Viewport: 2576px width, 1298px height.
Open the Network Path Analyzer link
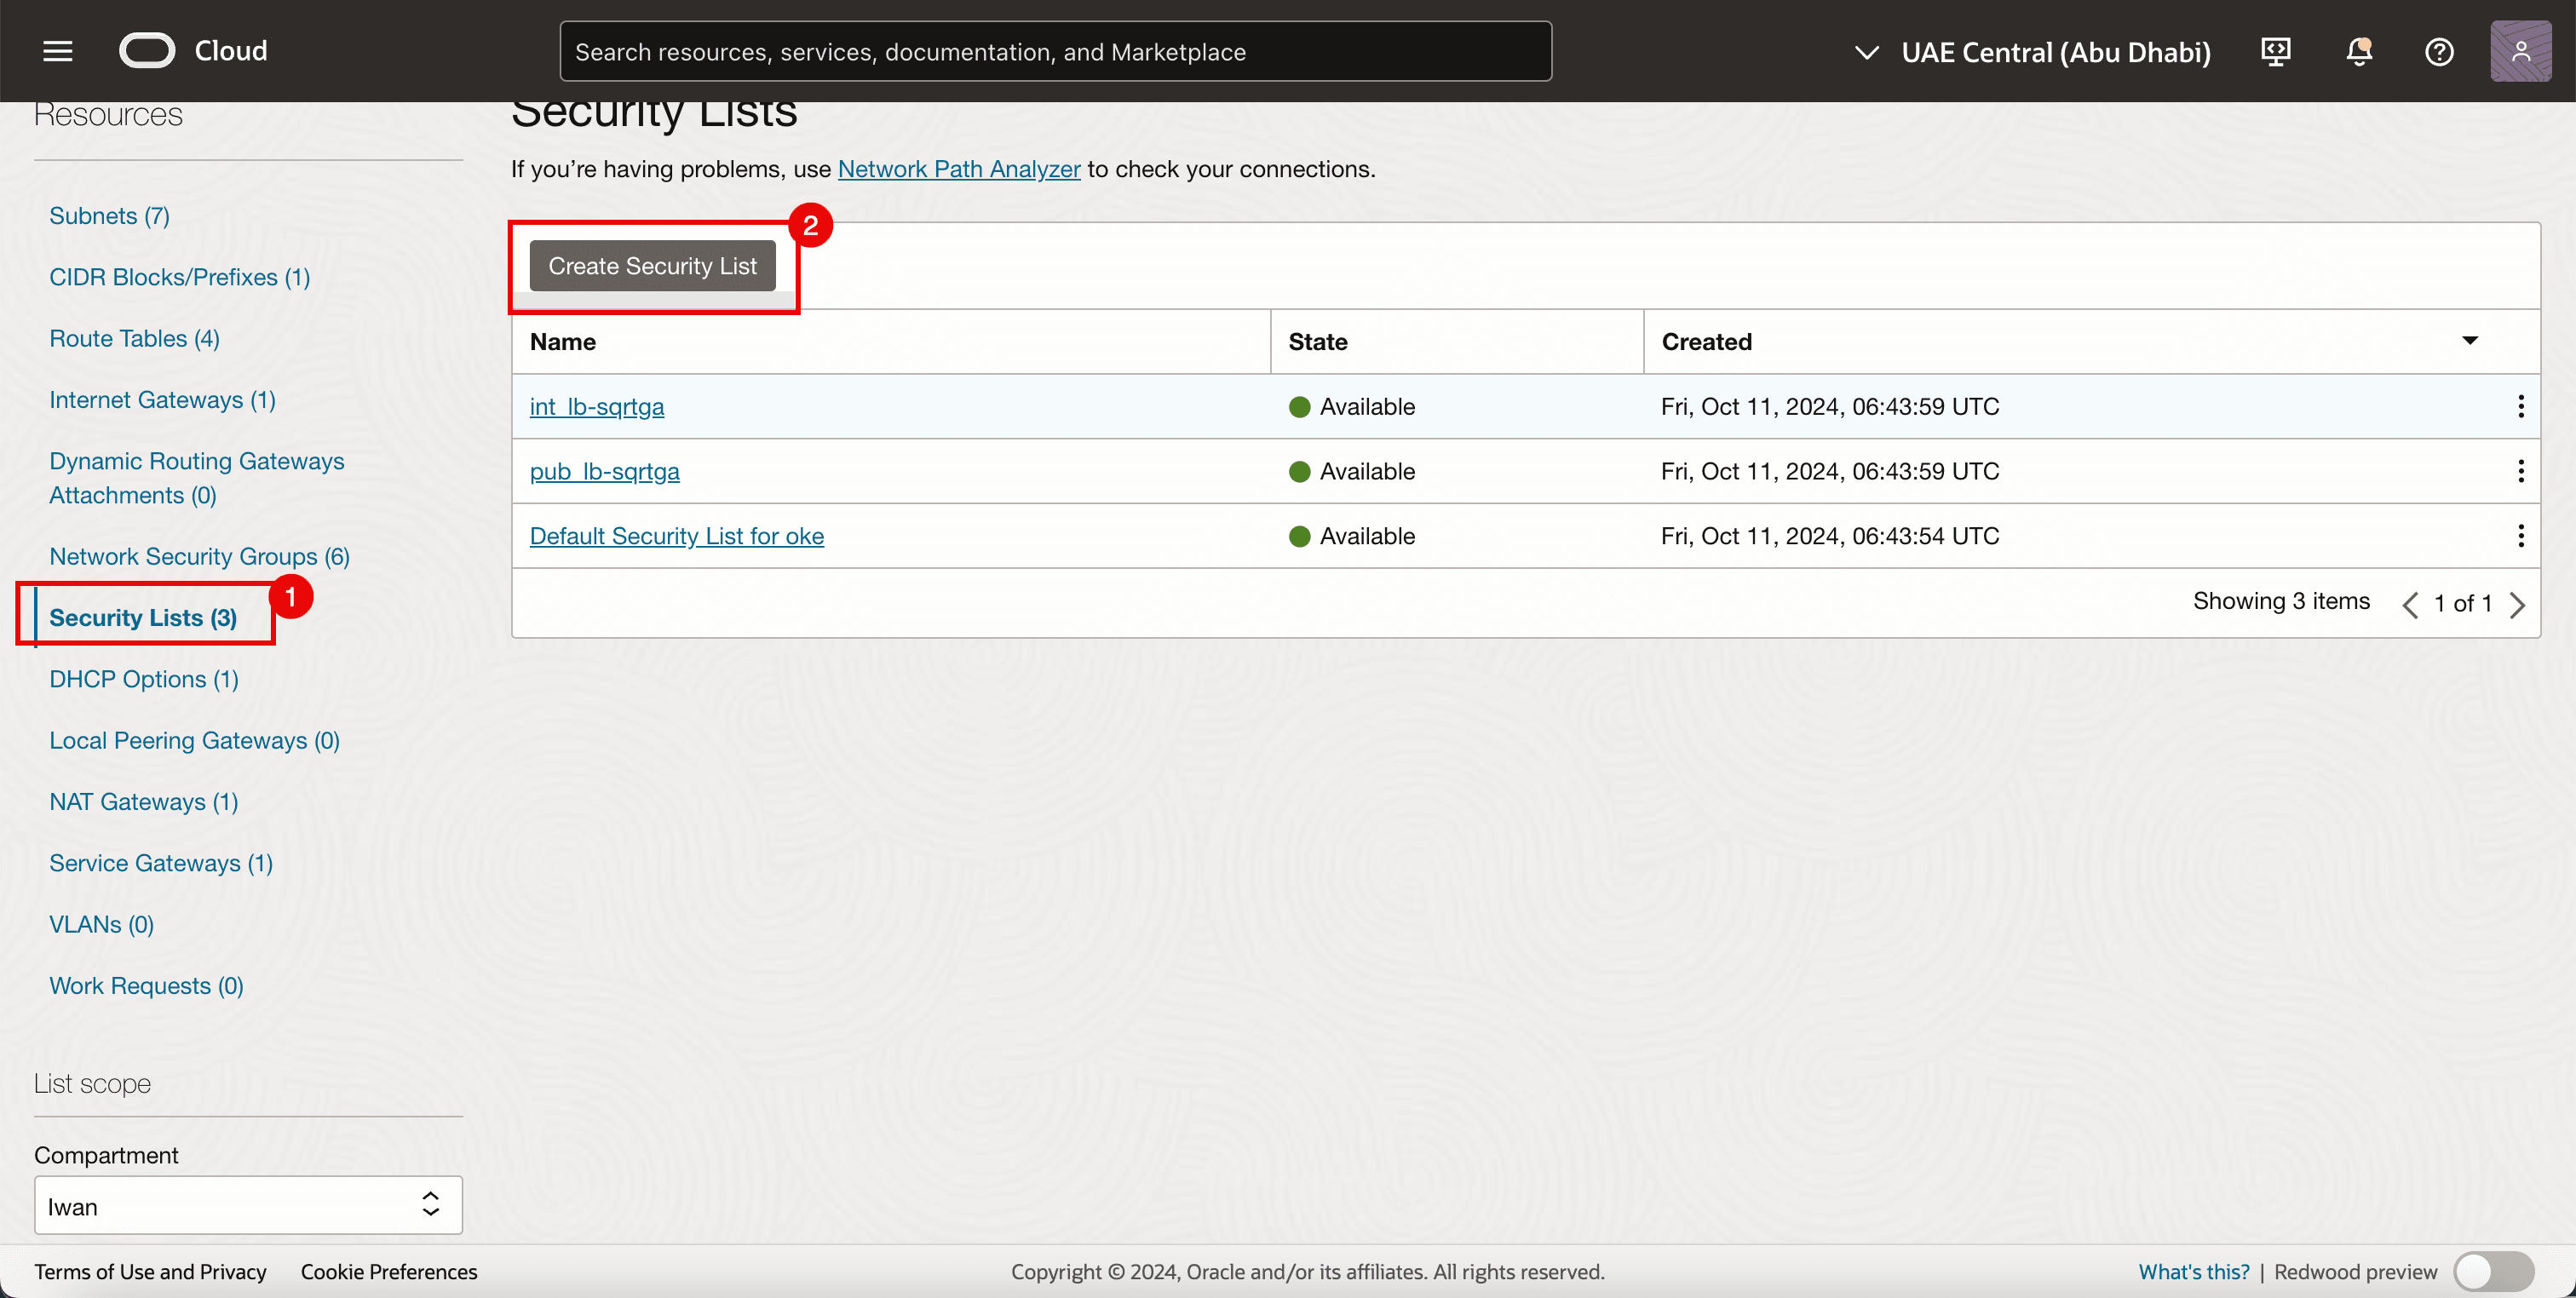point(958,169)
